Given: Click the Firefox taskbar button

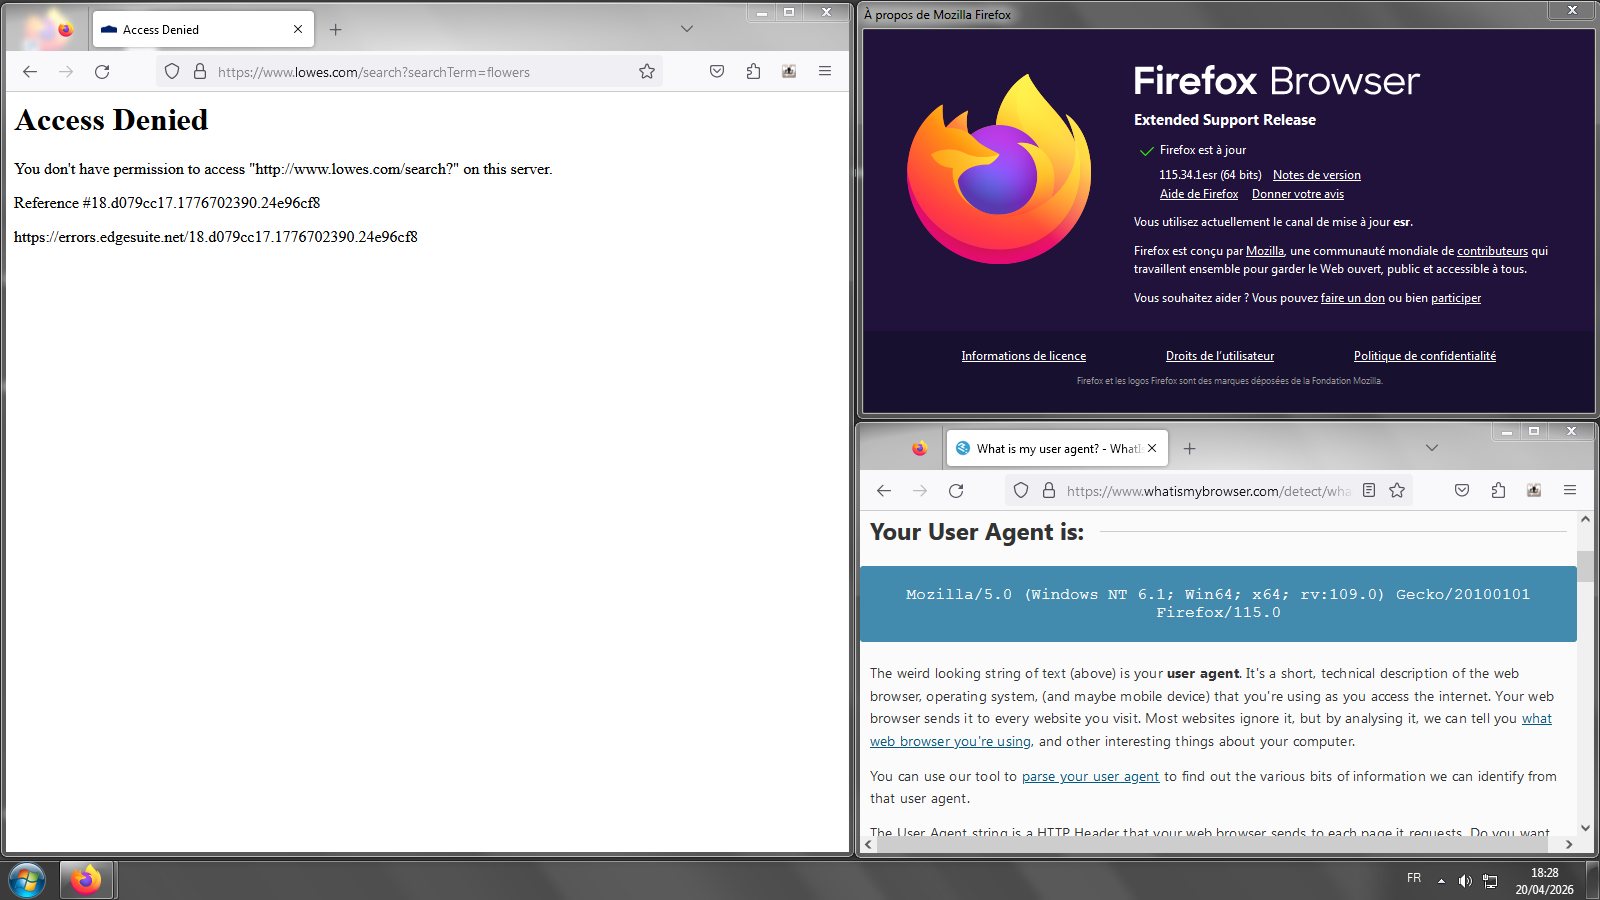Looking at the screenshot, I should click(86, 880).
